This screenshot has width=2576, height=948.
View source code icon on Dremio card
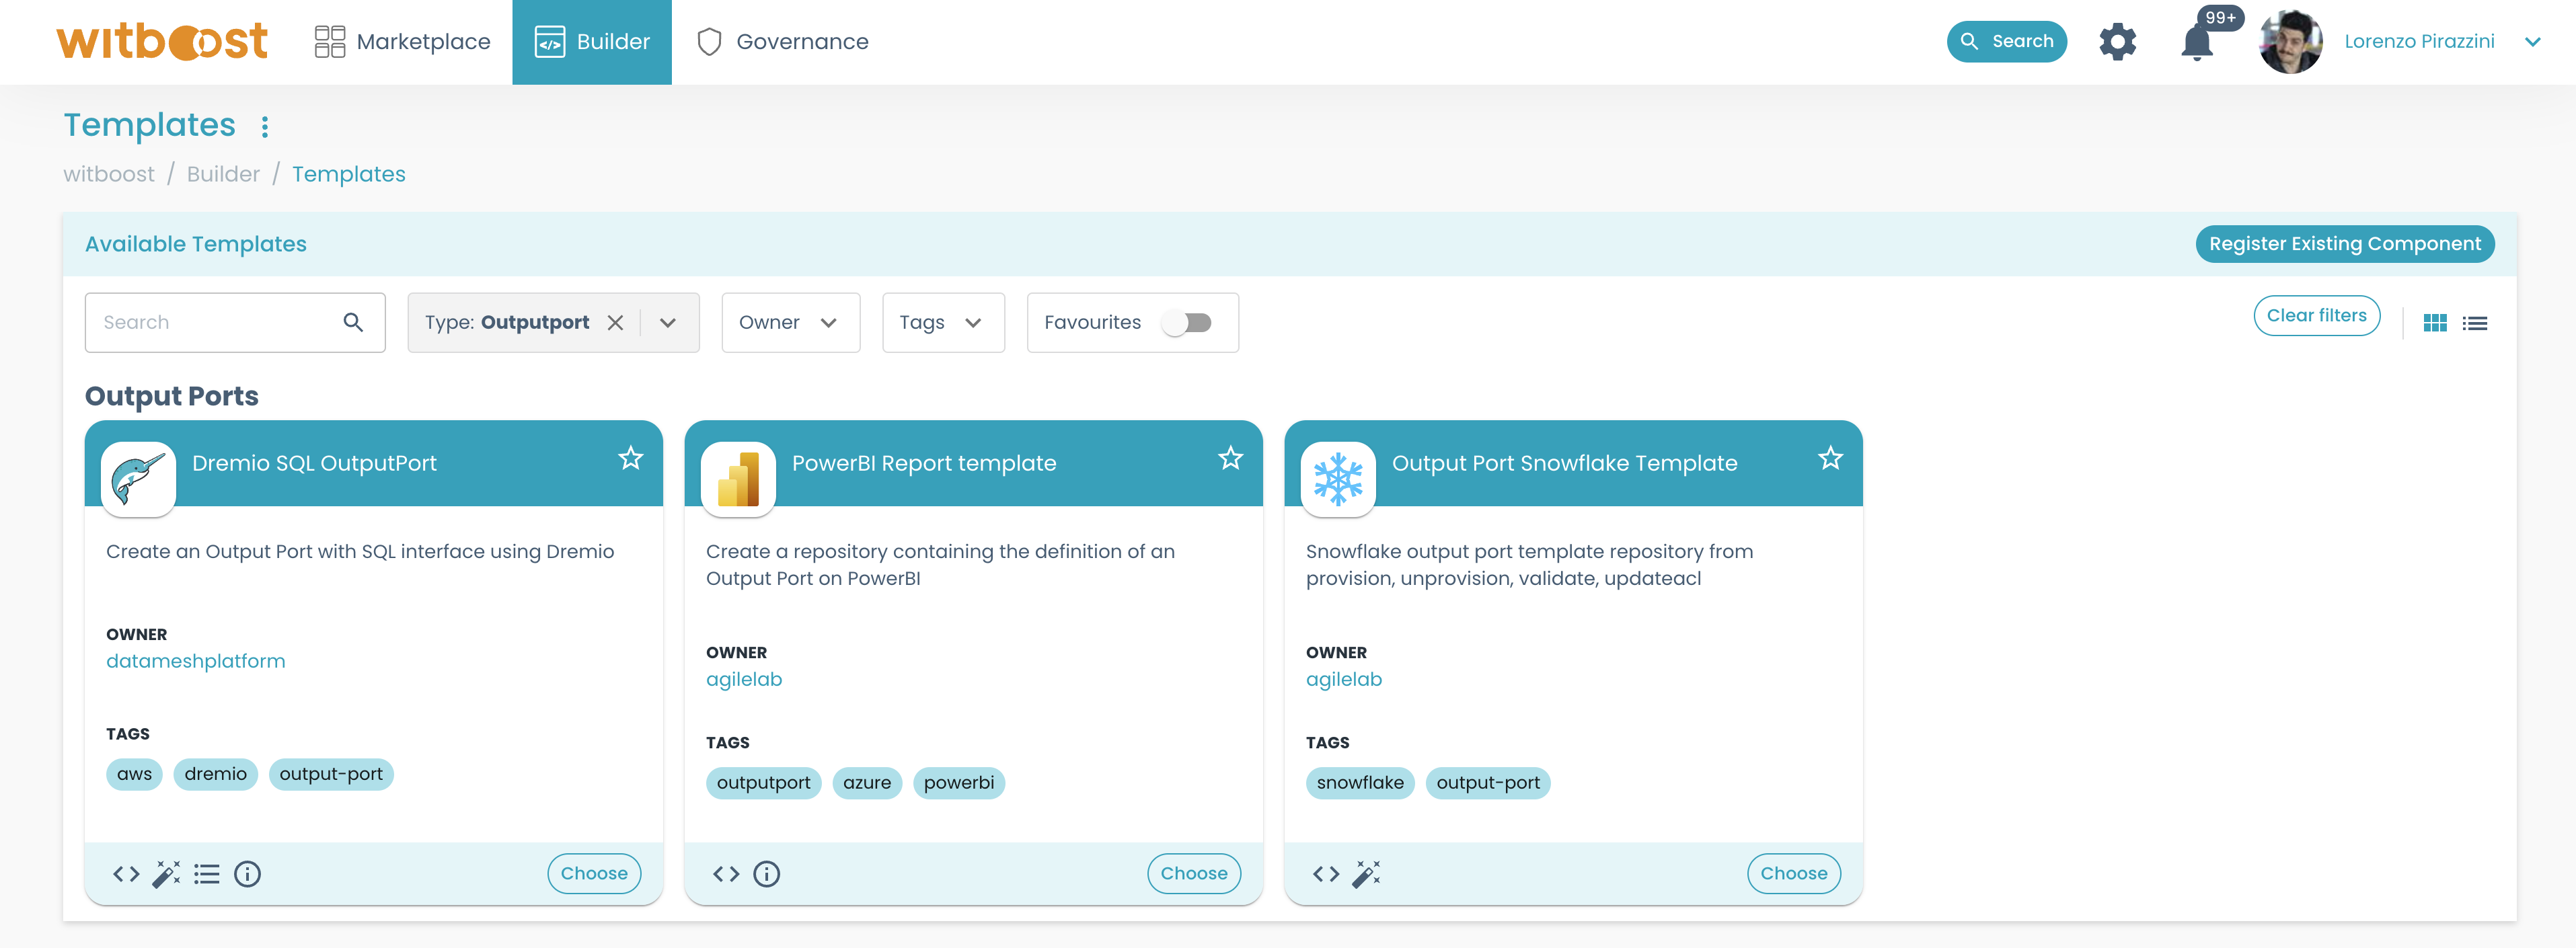coord(126,874)
